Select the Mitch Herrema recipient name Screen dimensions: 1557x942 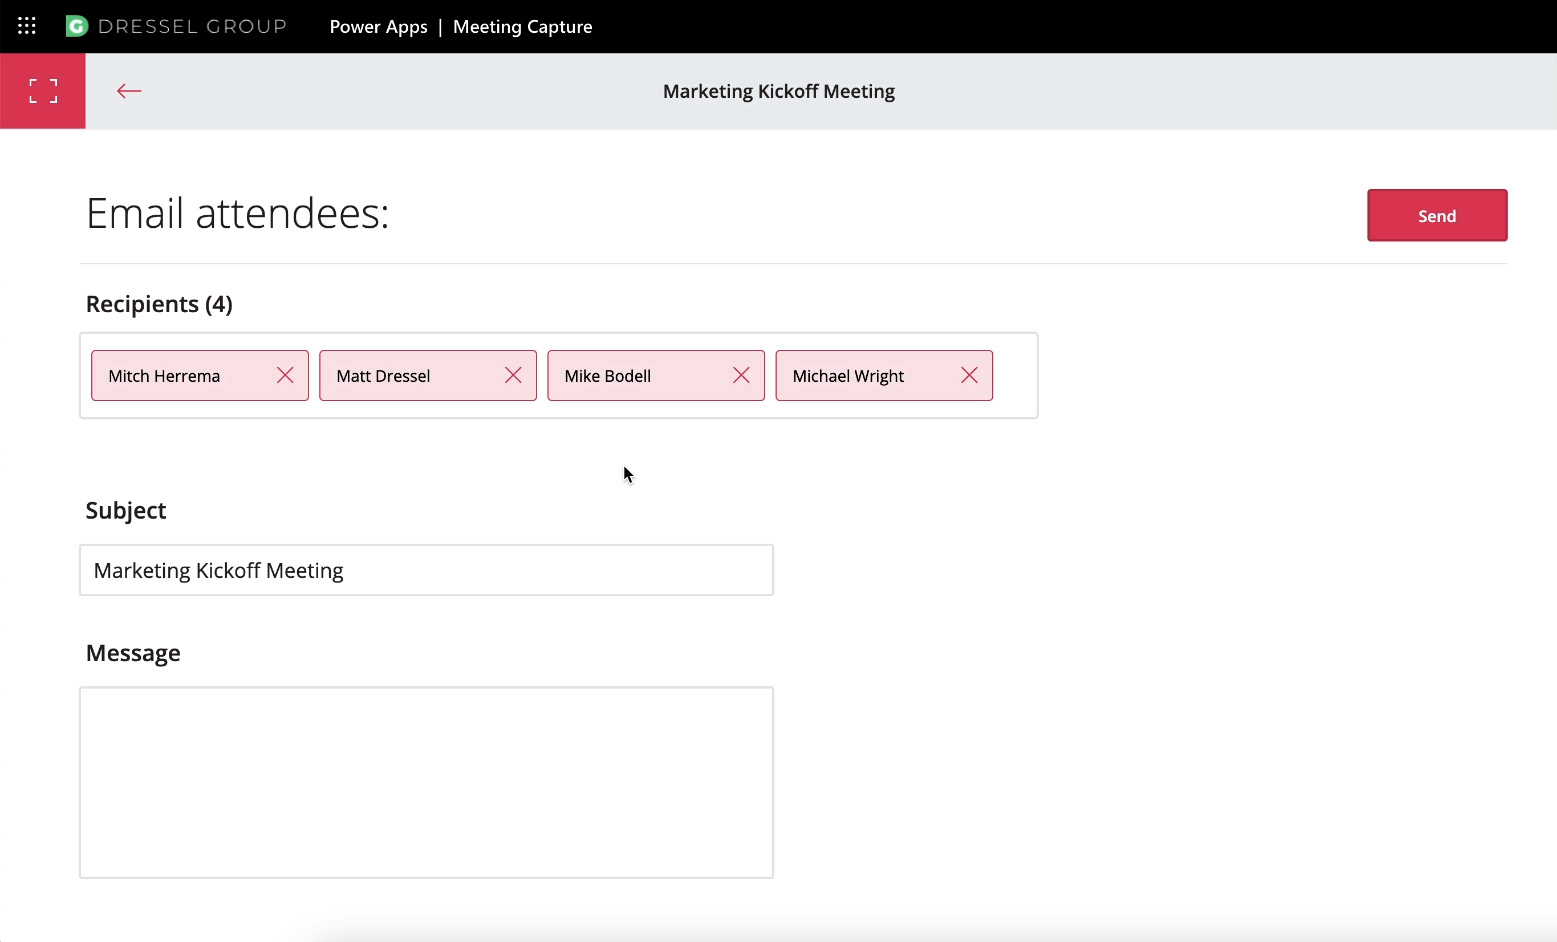[x=164, y=376]
